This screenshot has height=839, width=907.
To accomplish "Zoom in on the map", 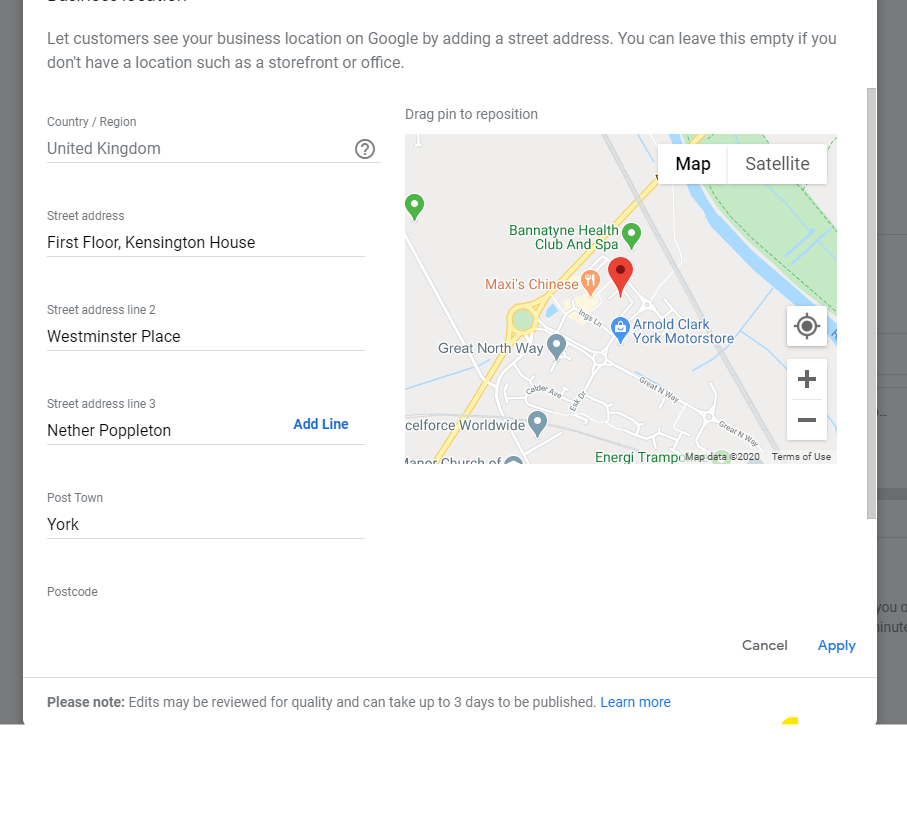I will point(806,379).
